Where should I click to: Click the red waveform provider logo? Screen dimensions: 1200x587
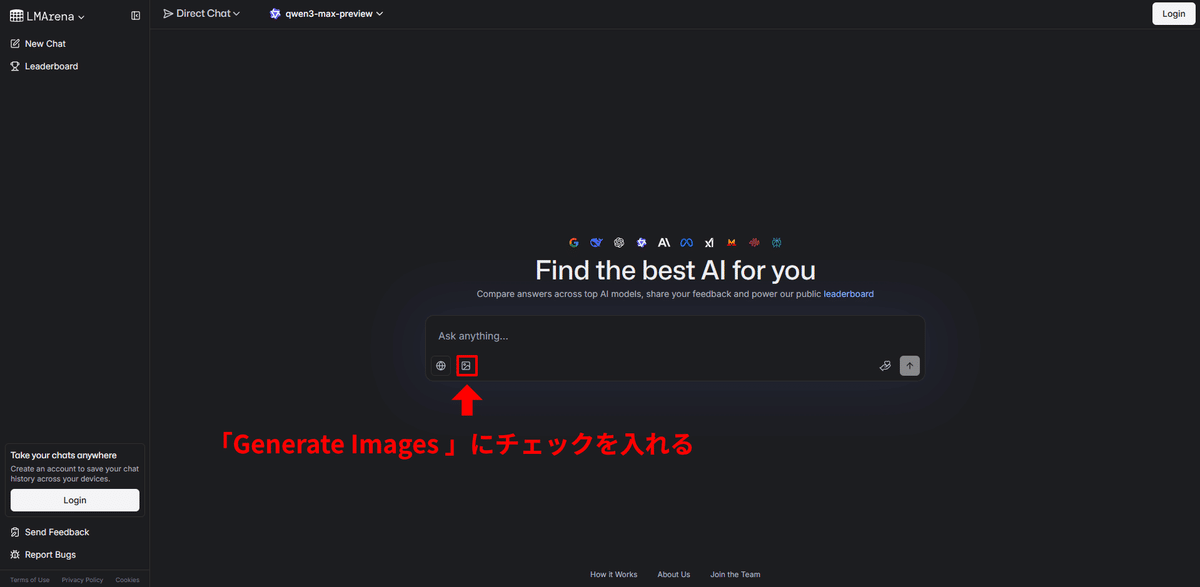(x=754, y=242)
